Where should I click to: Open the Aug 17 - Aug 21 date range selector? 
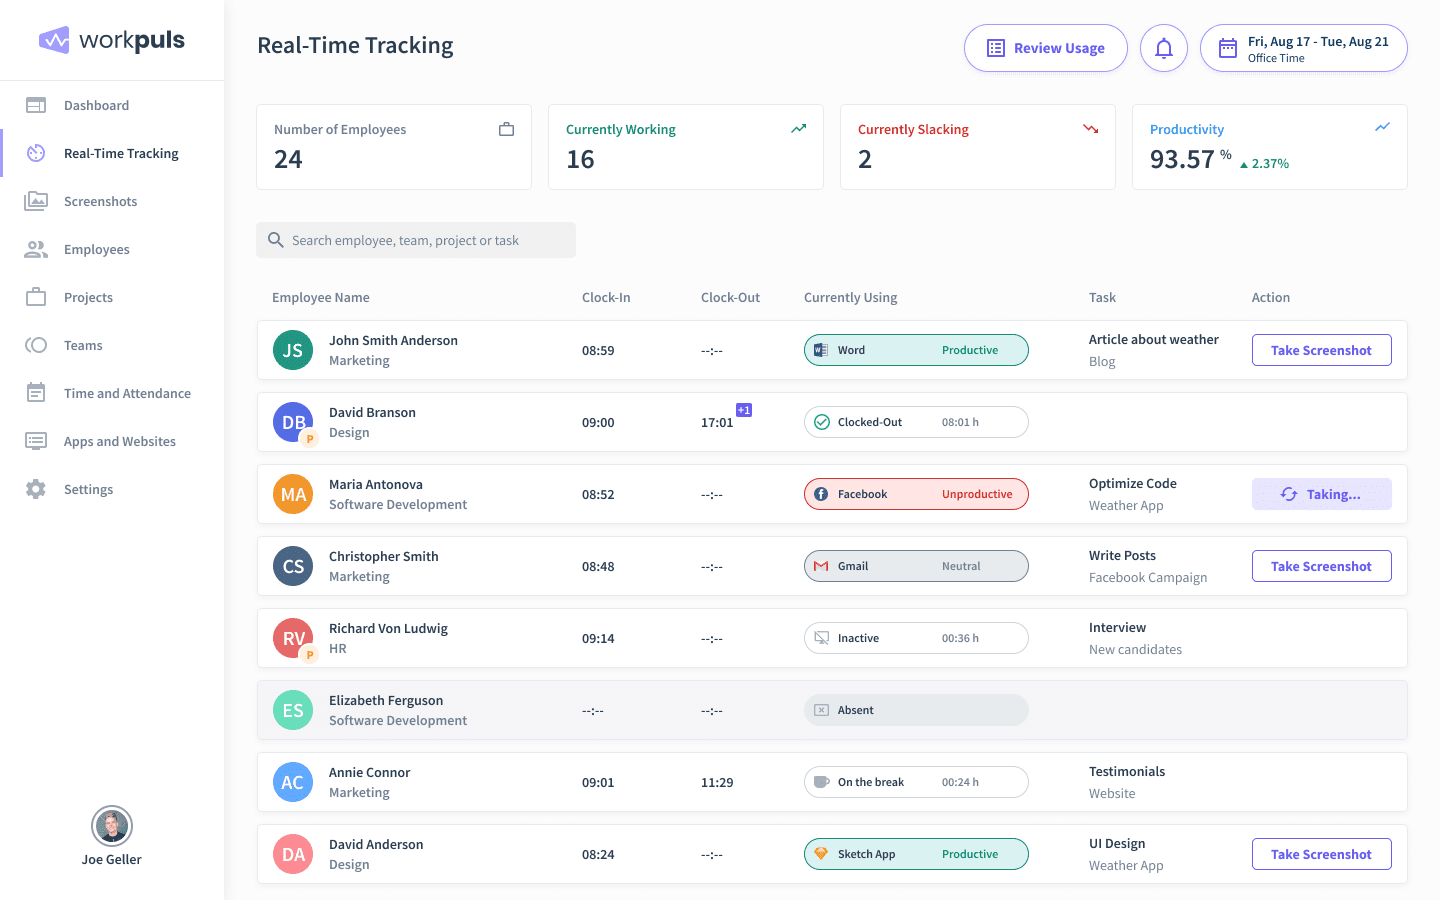tap(1303, 47)
